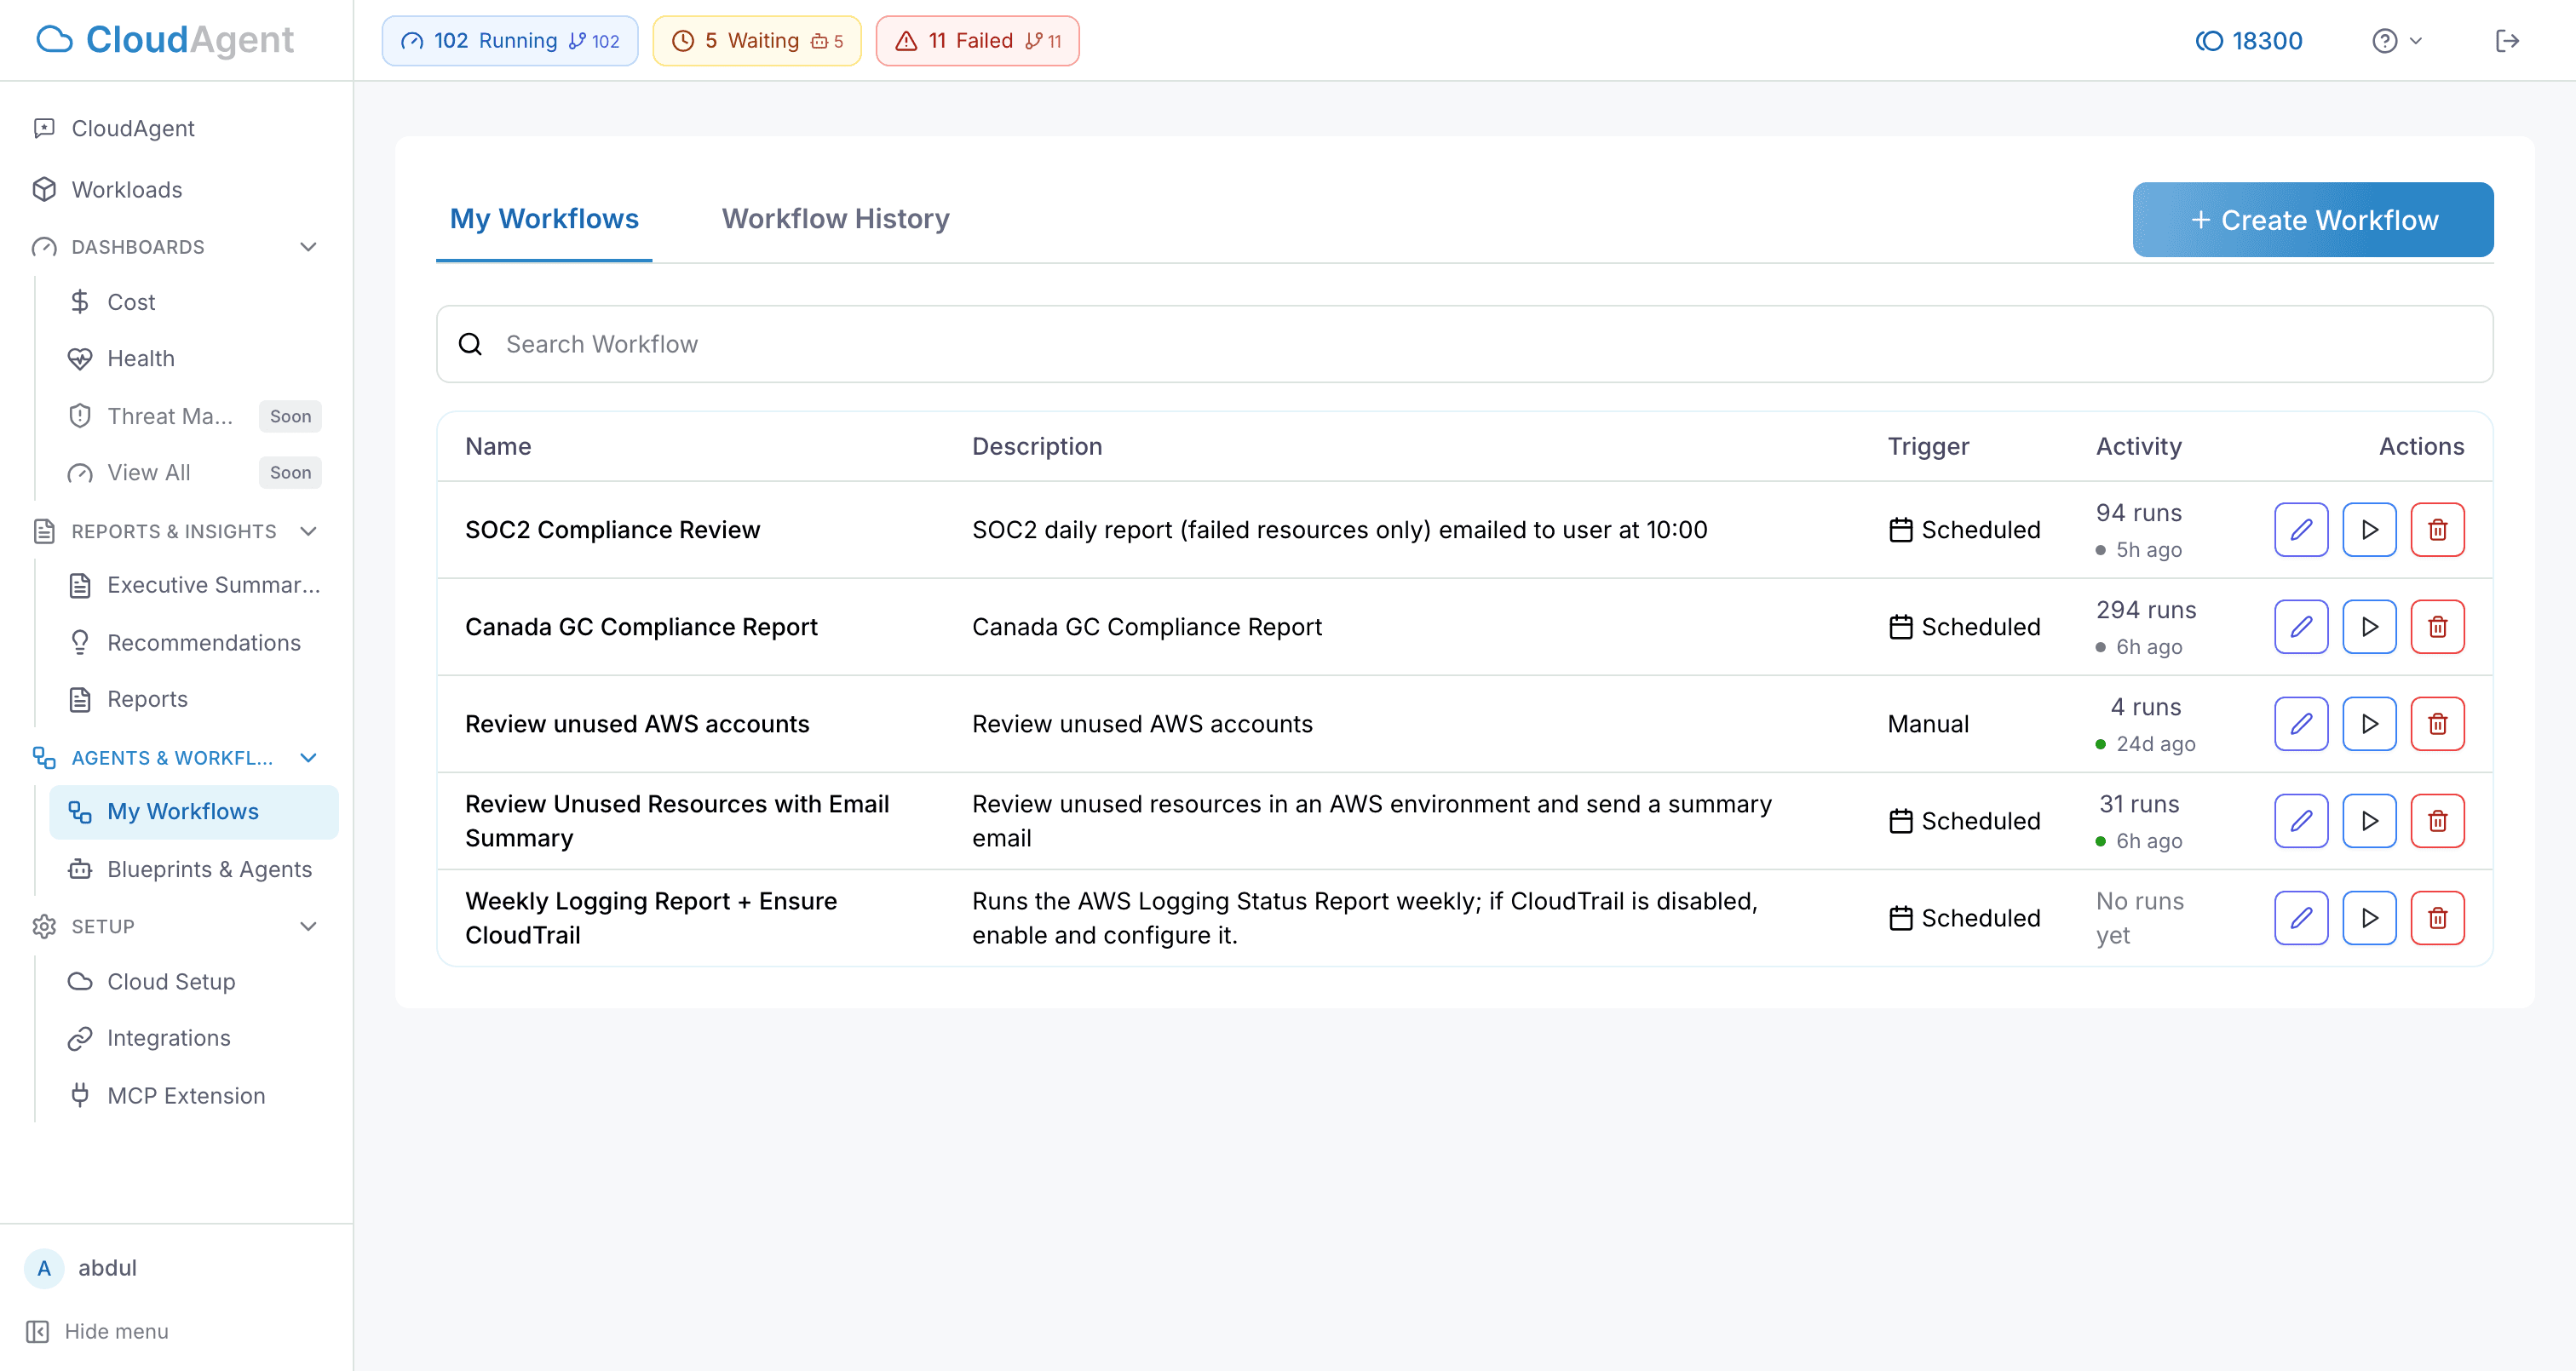The height and width of the screenshot is (1371, 2576).
Task: Open the MCP Extension plug icon
Action: pos(81,1095)
